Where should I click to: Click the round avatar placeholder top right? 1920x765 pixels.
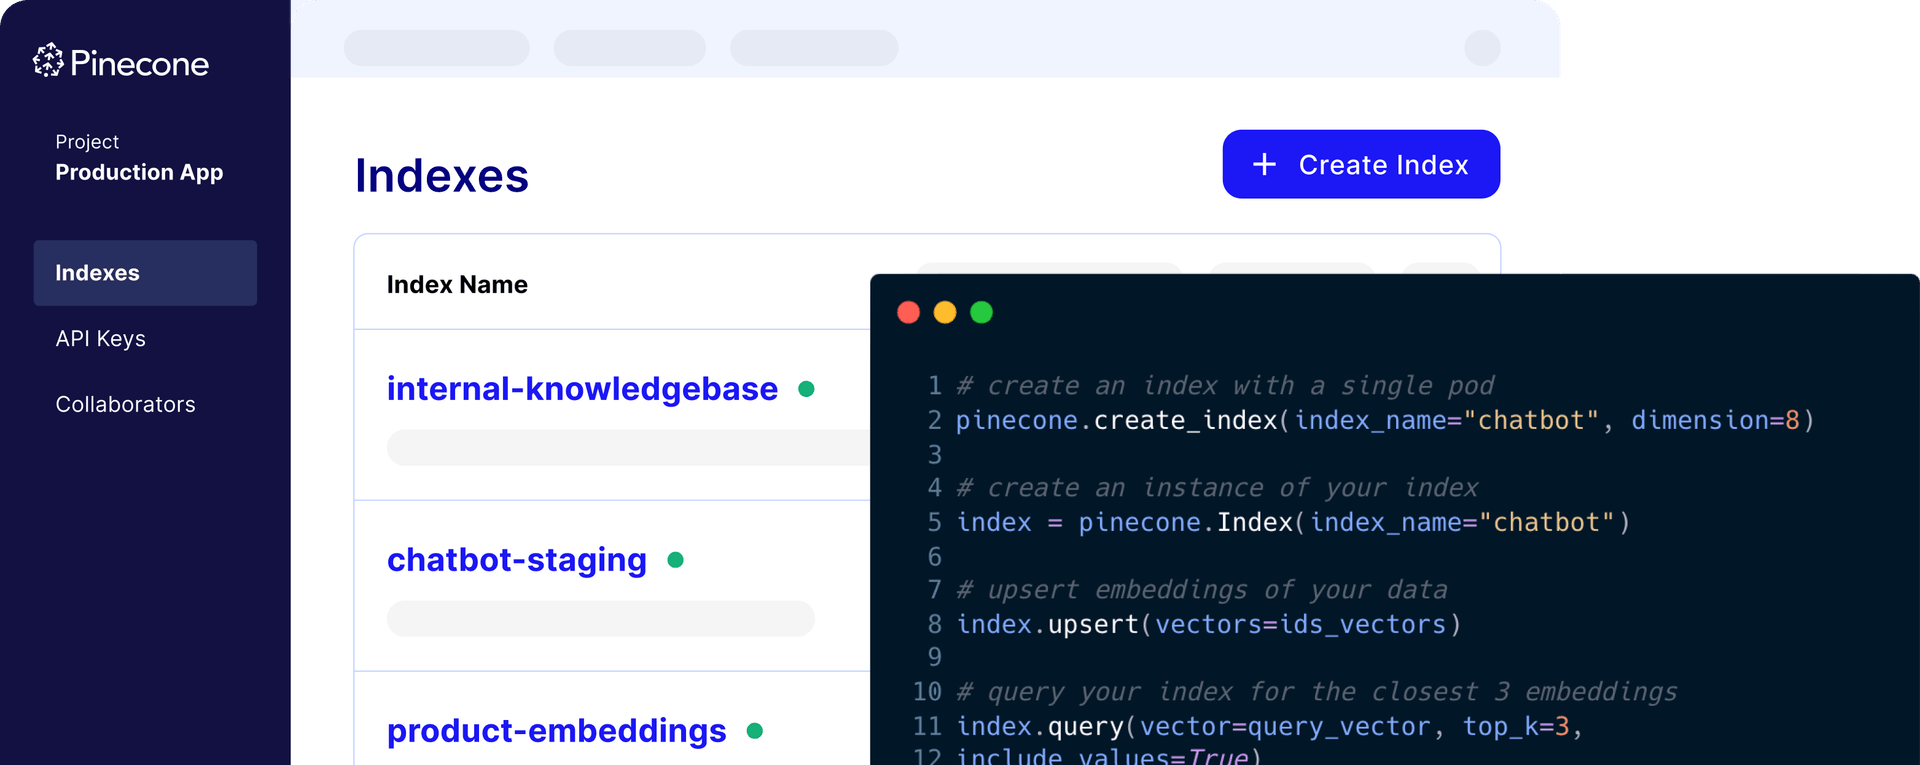[1482, 48]
